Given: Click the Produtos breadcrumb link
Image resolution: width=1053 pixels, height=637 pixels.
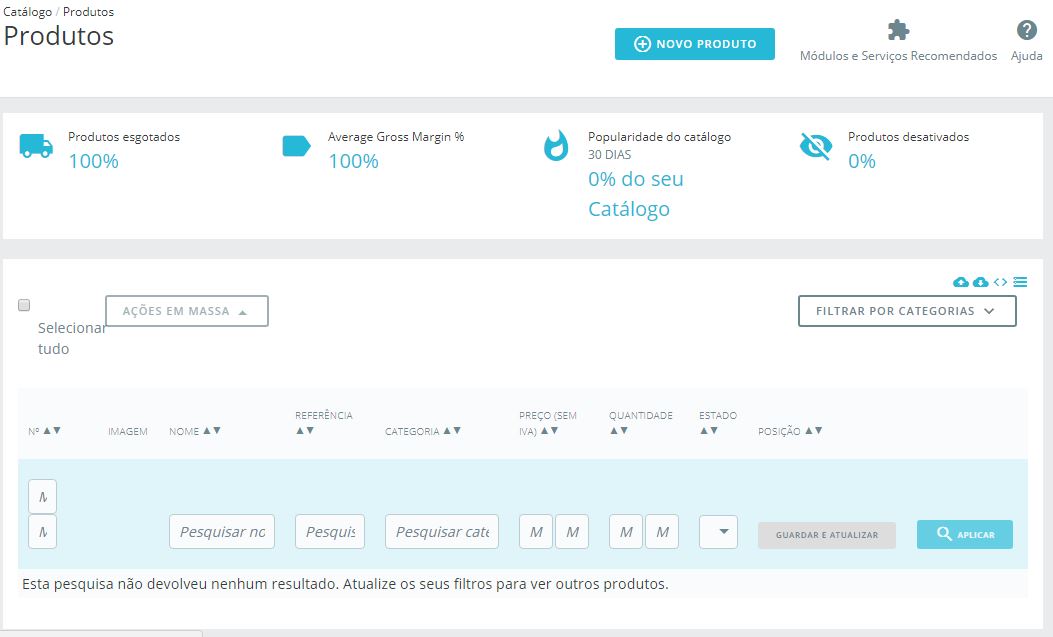Looking at the screenshot, I should 89,12.
